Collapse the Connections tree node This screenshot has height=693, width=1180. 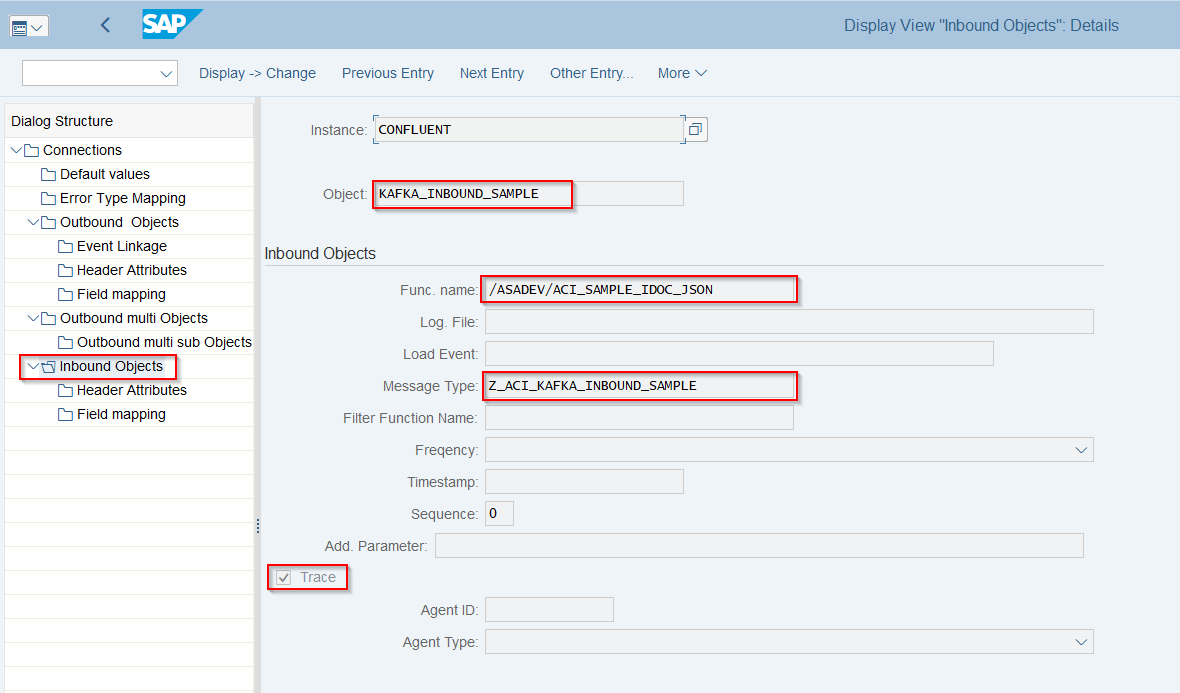coord(16,150)
